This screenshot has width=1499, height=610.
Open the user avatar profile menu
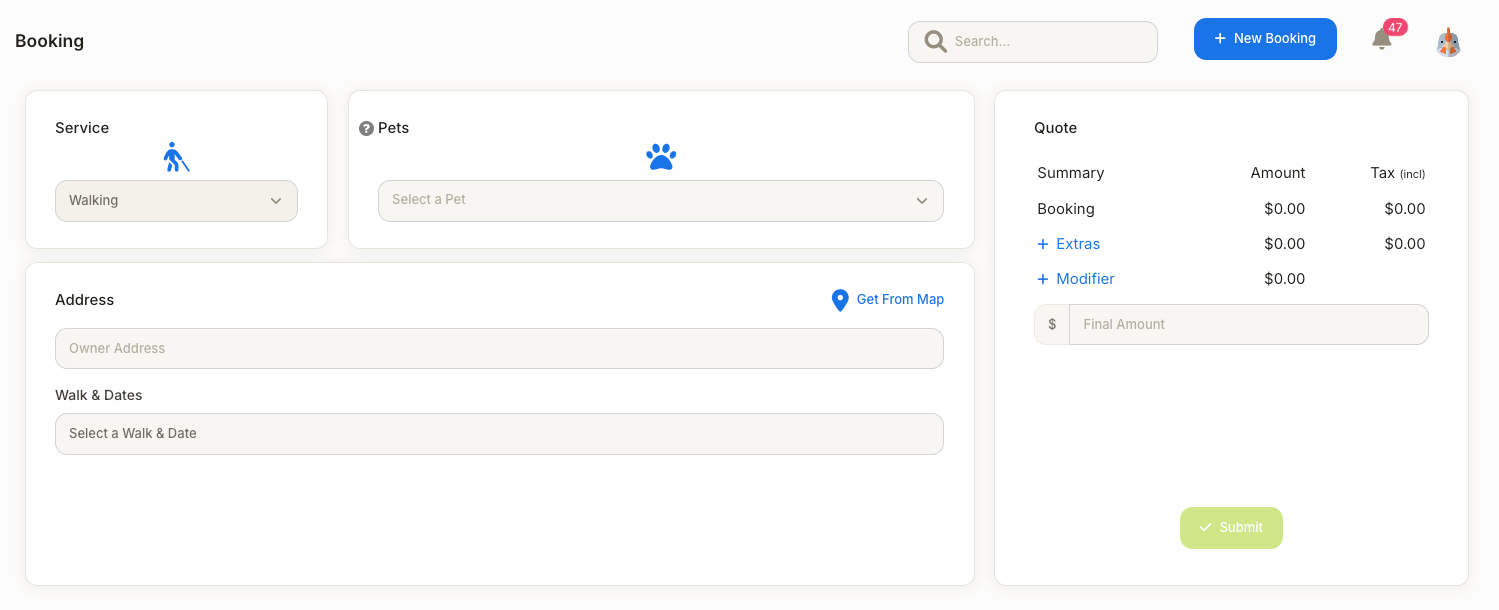click(1448, 42)
